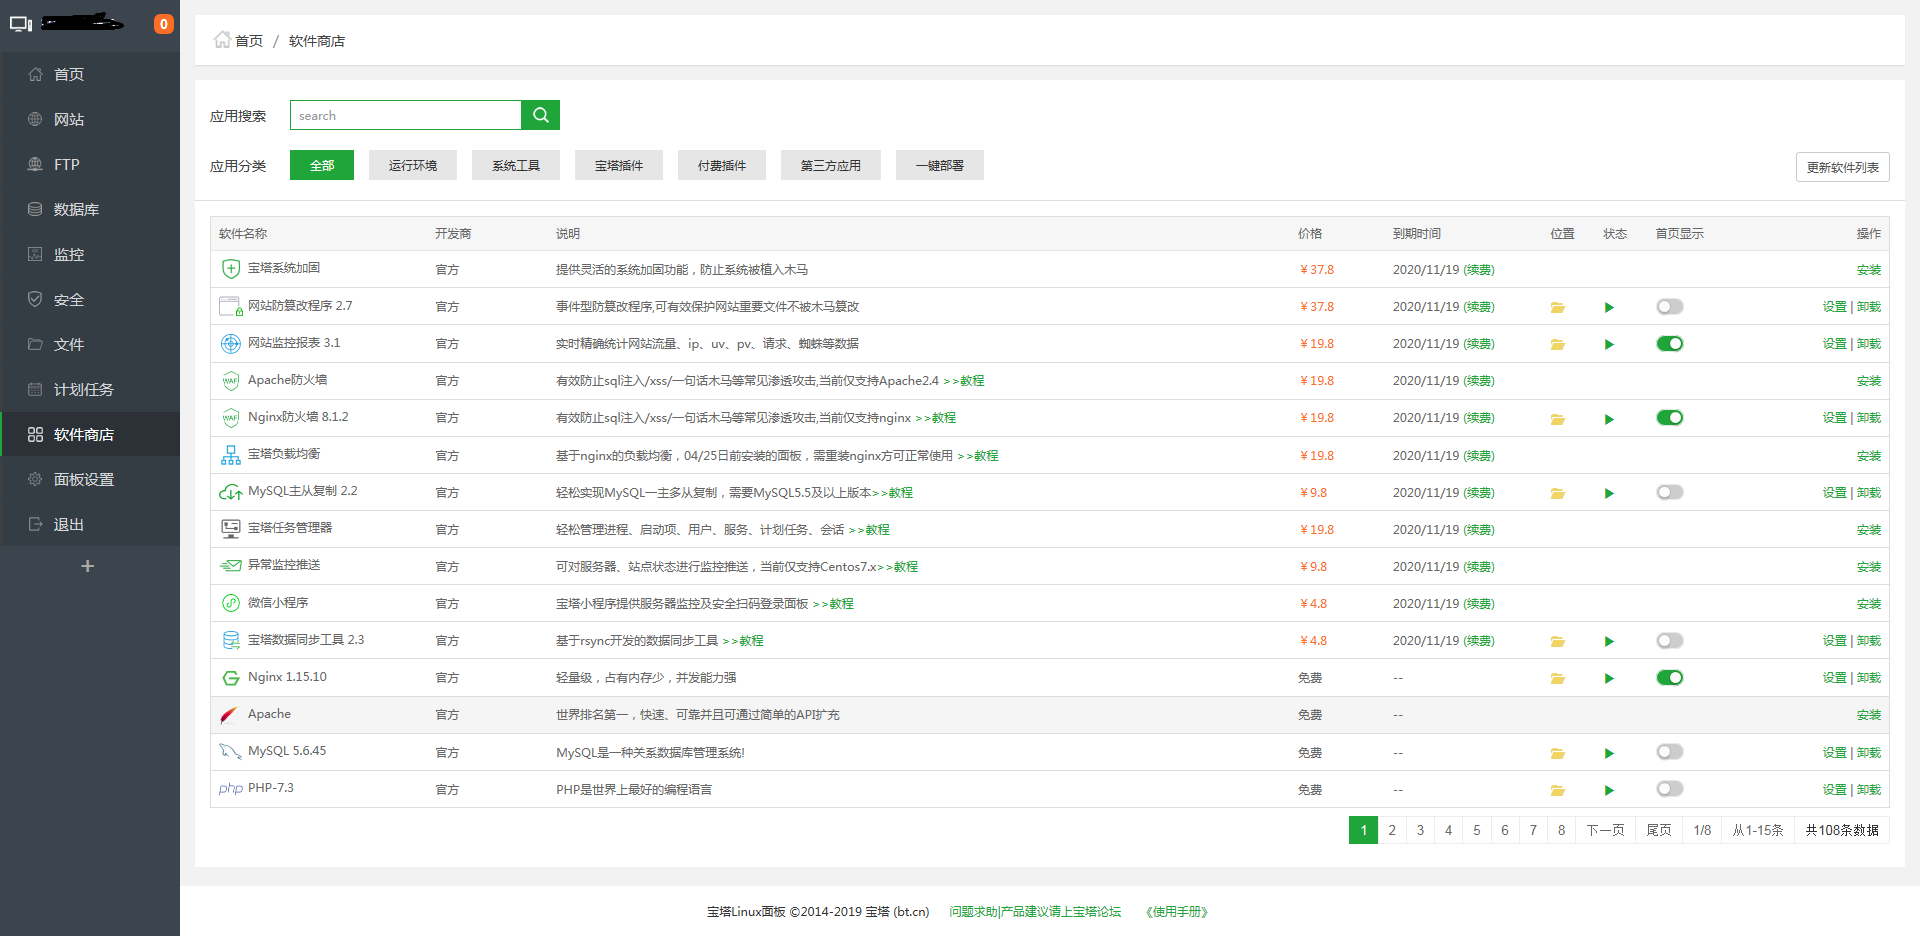
Task: Open 设置 for Nginx 1.15.10
Action: pyautogui.click(x=1834, y=678)
